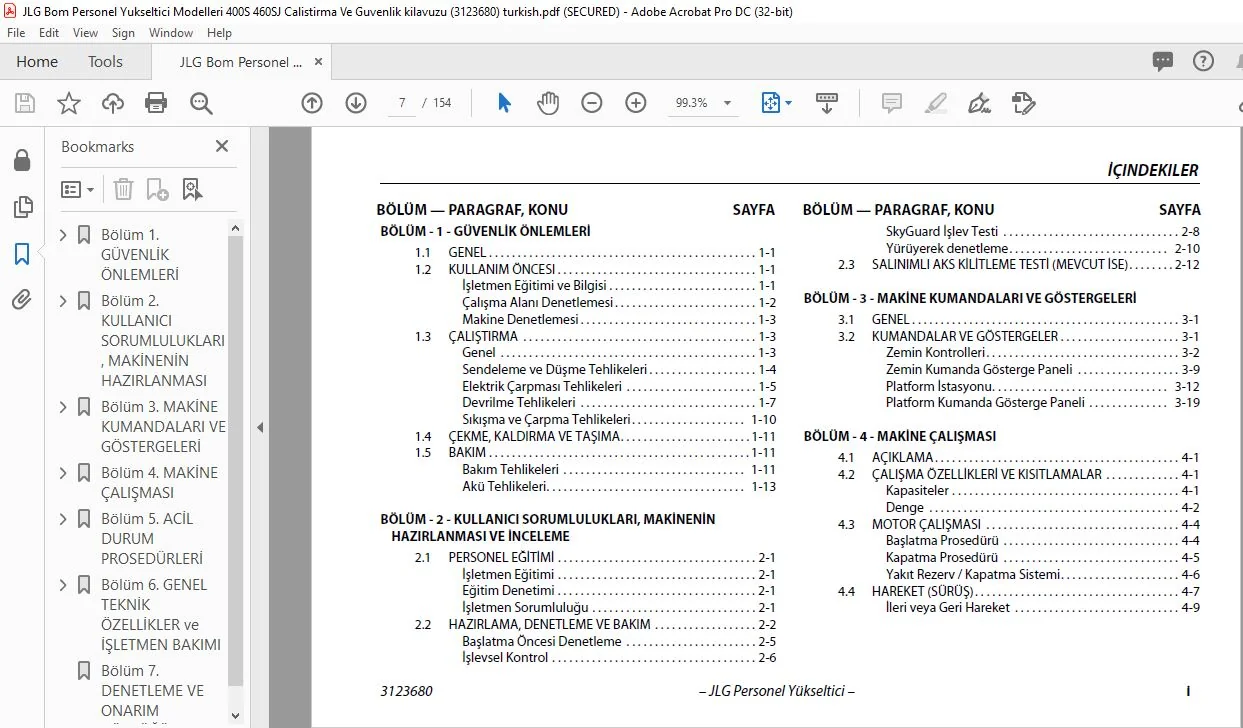Go to previous page arrow
This screenshot has height=728, width=1243.
tap(312, 103)
